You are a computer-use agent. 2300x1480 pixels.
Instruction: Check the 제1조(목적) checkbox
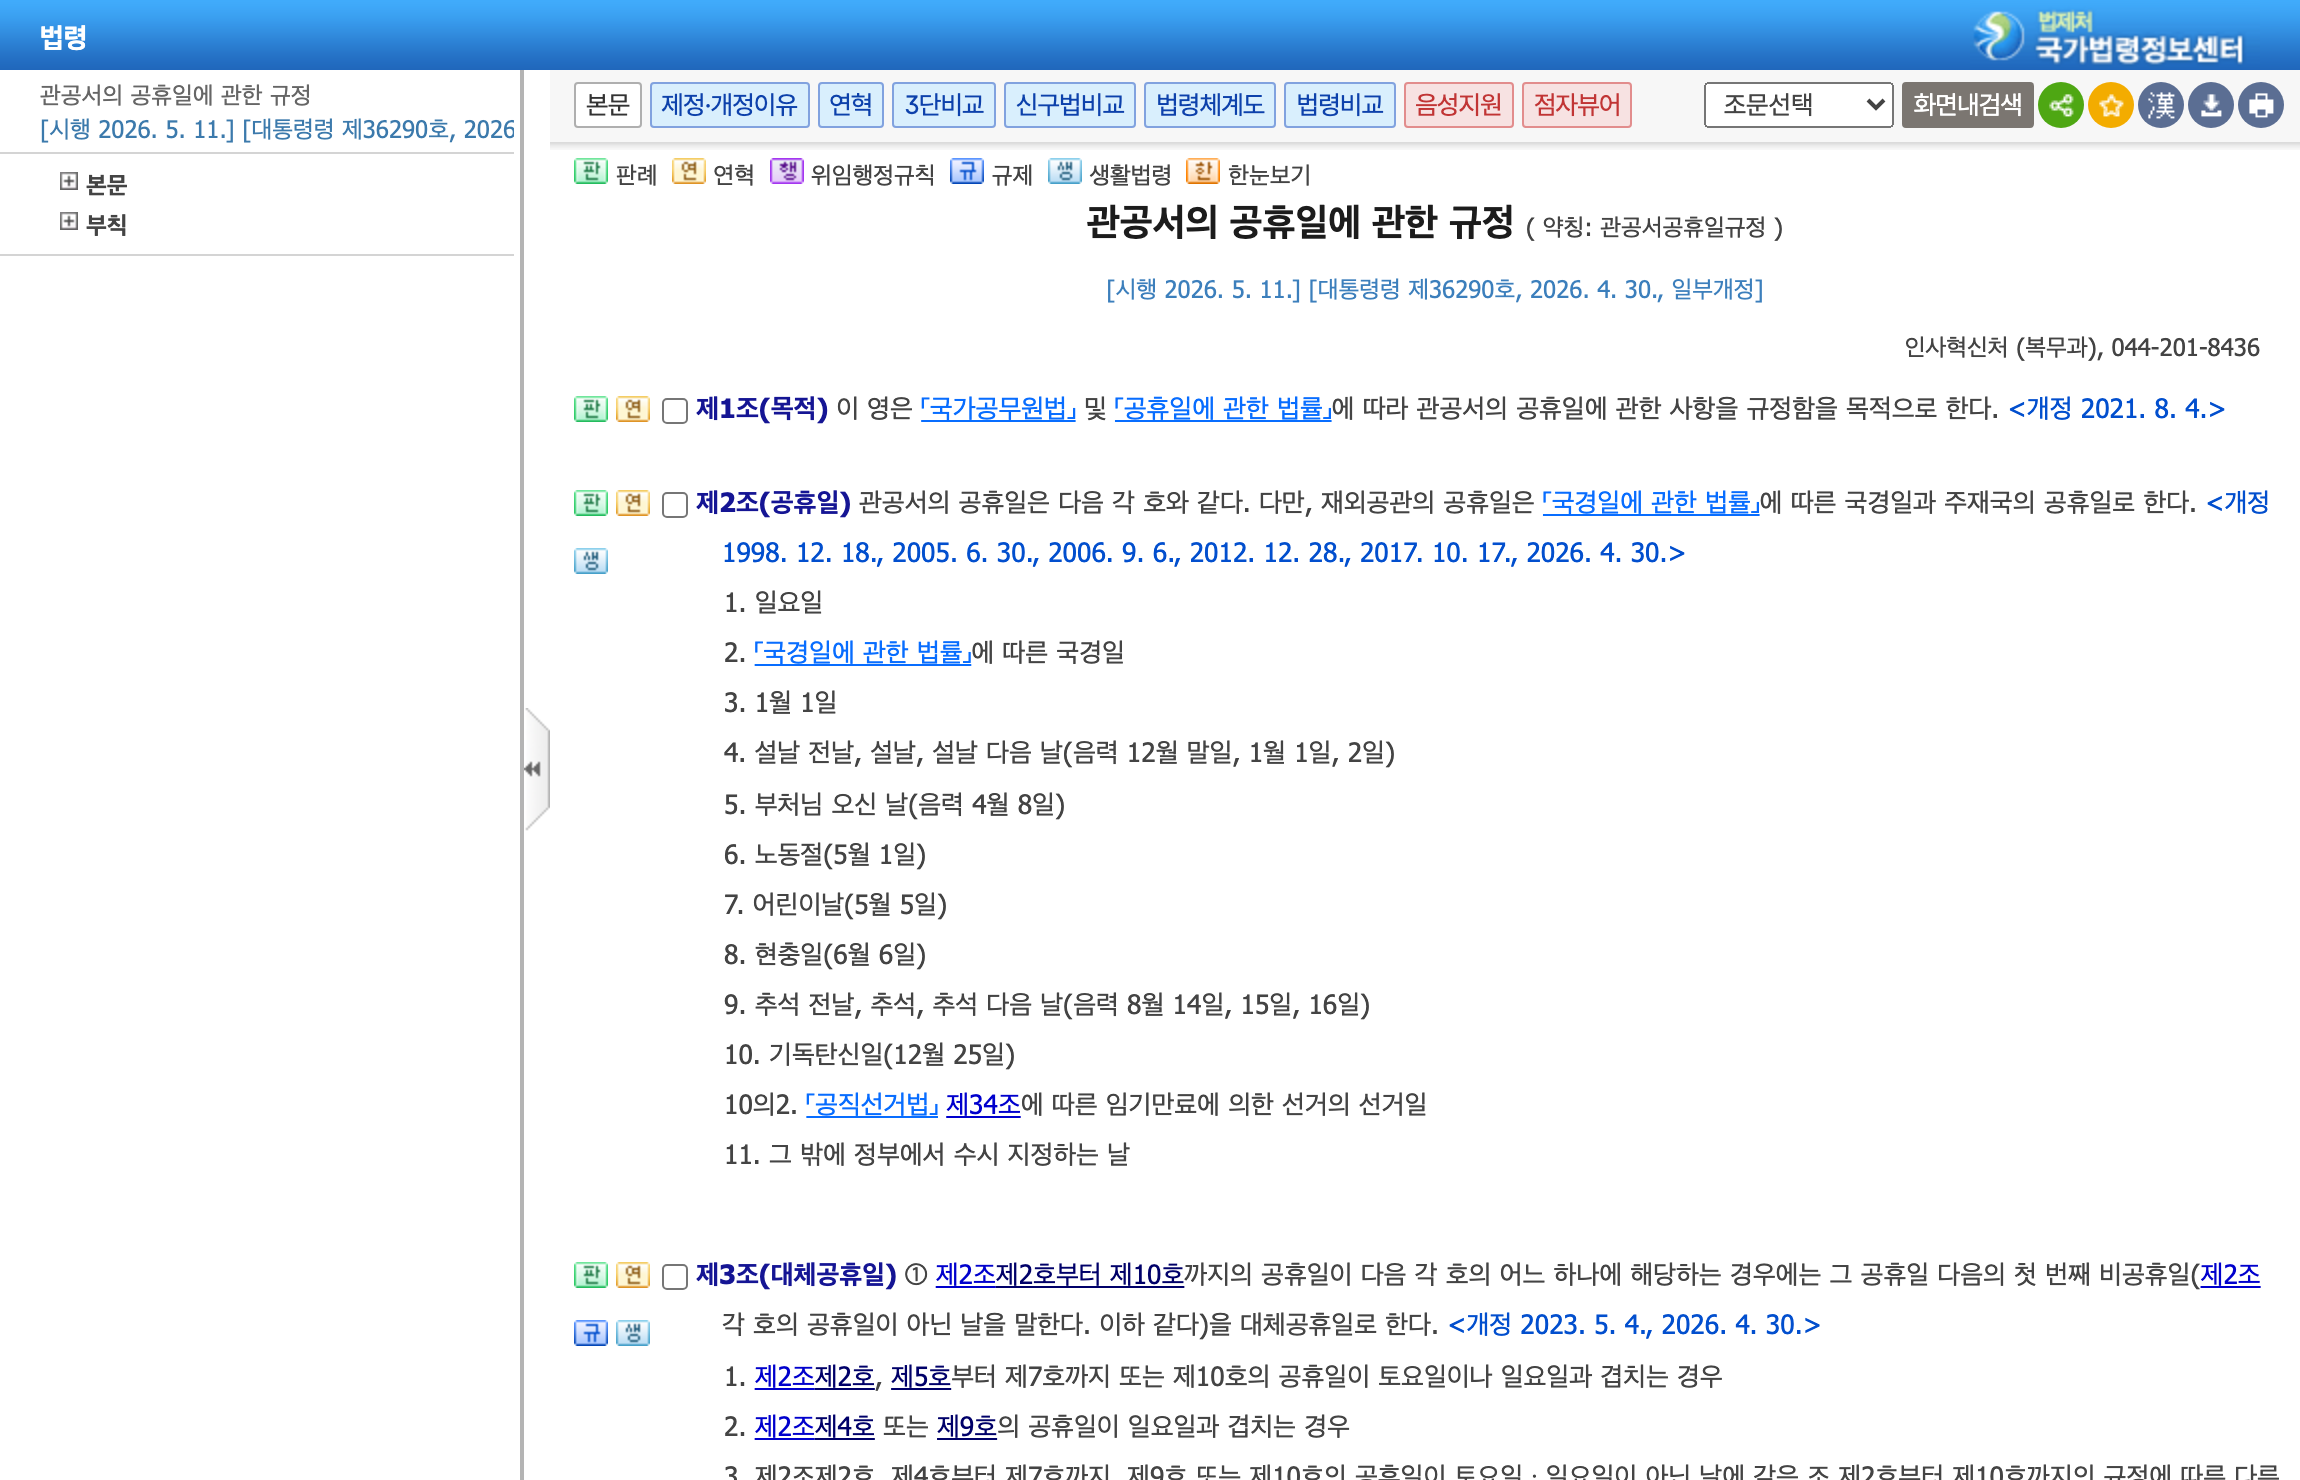675,411
